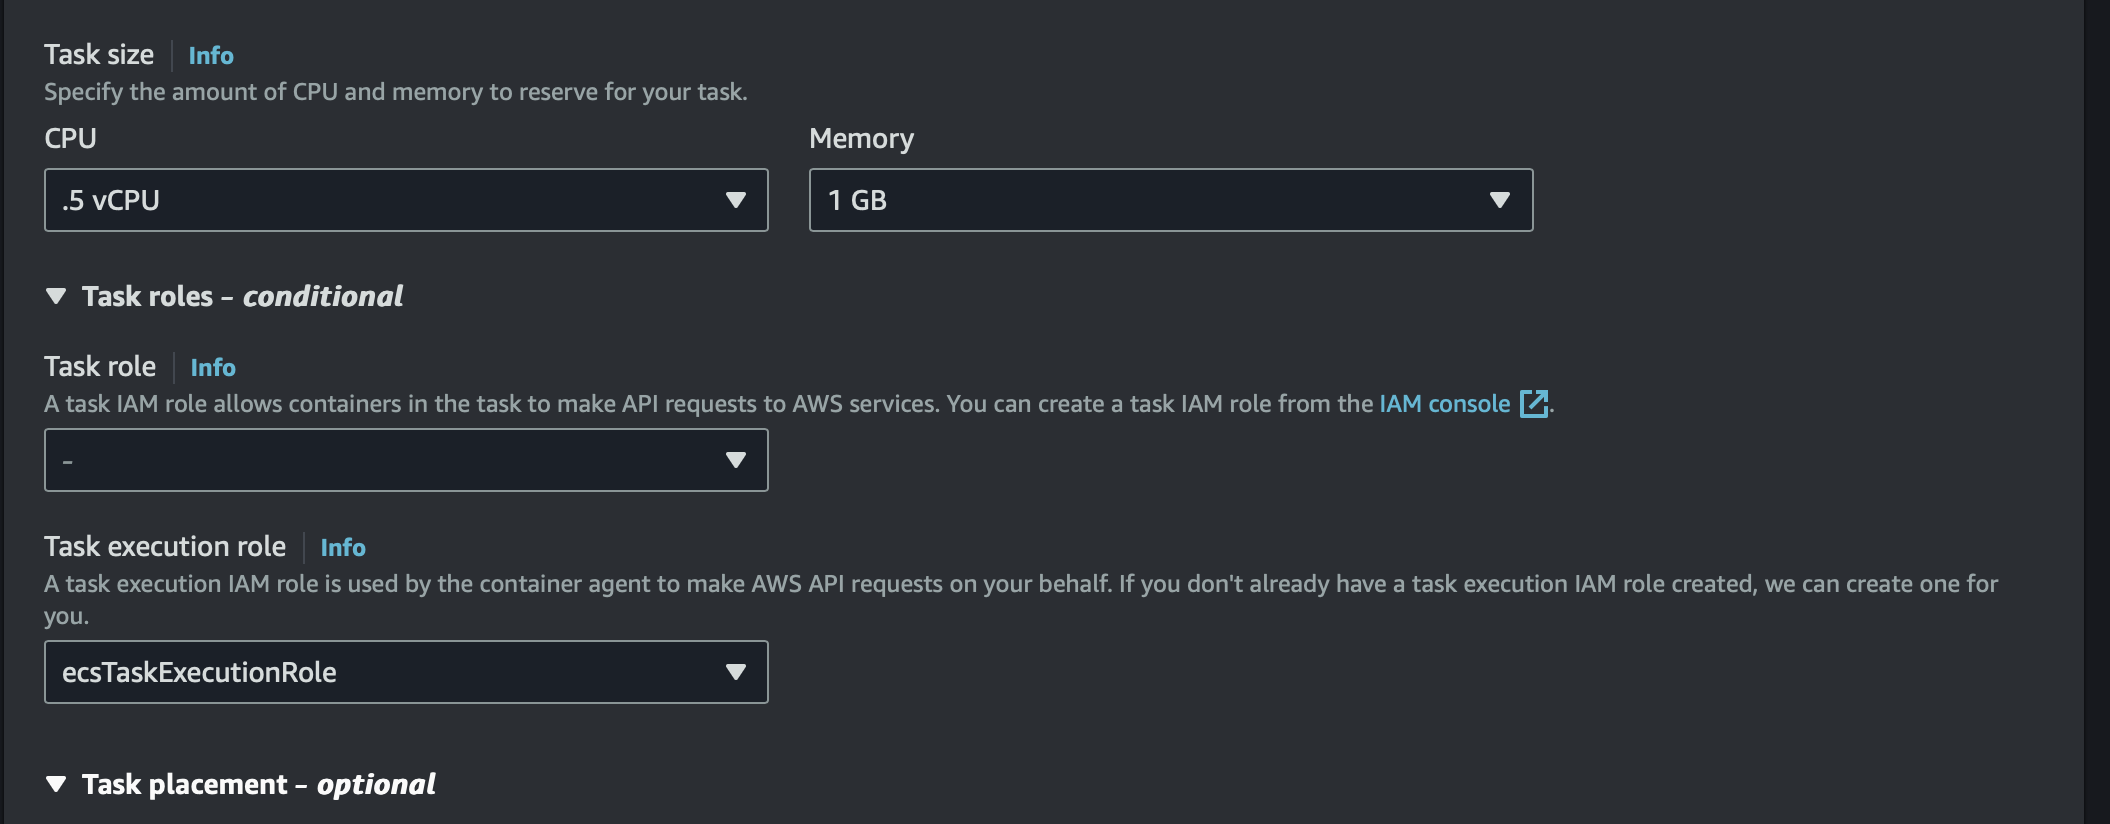Open the CPU dropdown showing .5 vCPU

[x=406, y=200]
